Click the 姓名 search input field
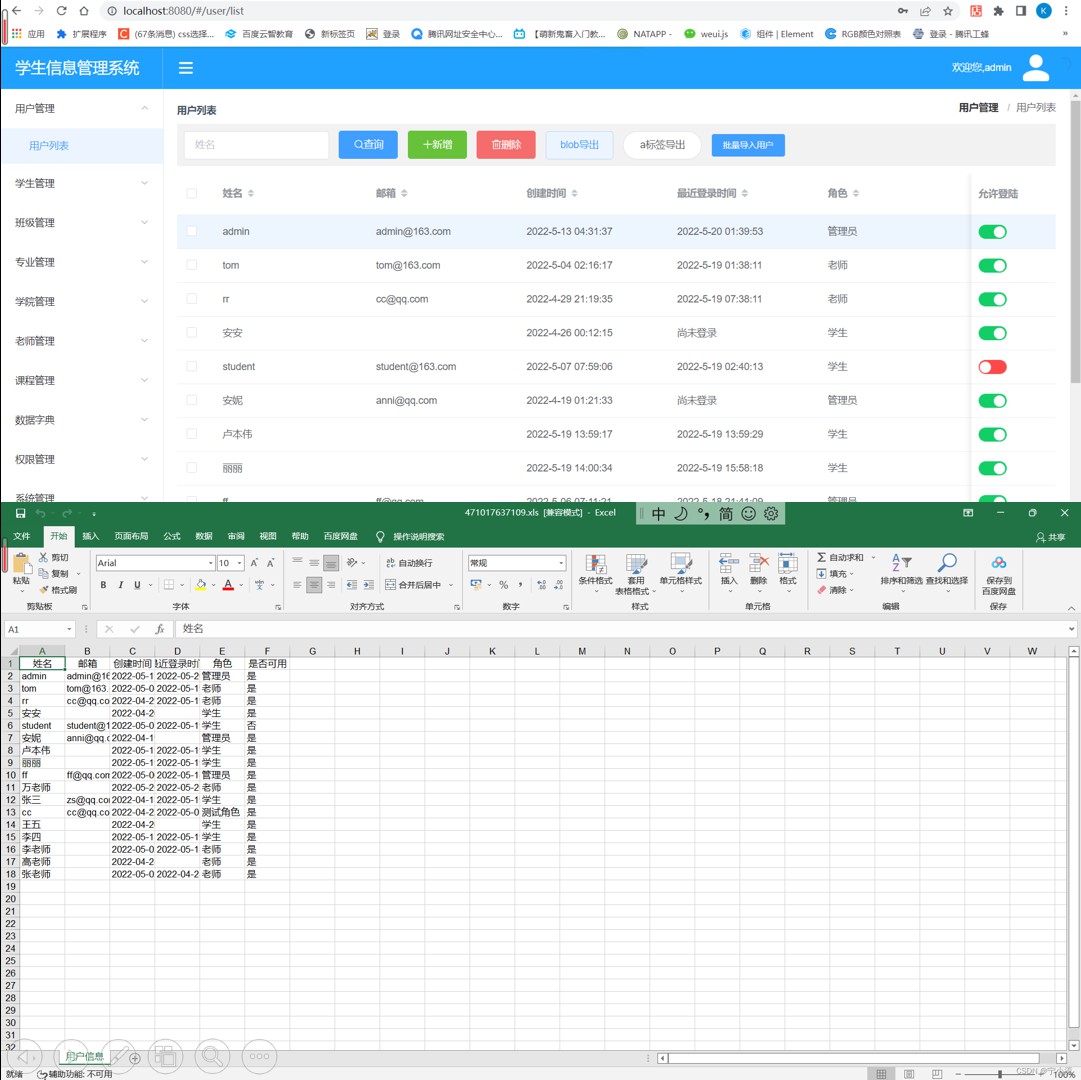Image resolution: width=1081 pixels, height=1080 pixels. pos(256,145)
